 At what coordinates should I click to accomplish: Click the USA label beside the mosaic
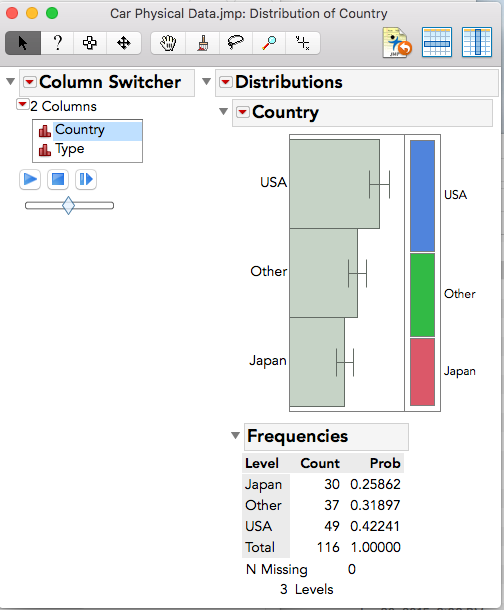click(455, 195)
